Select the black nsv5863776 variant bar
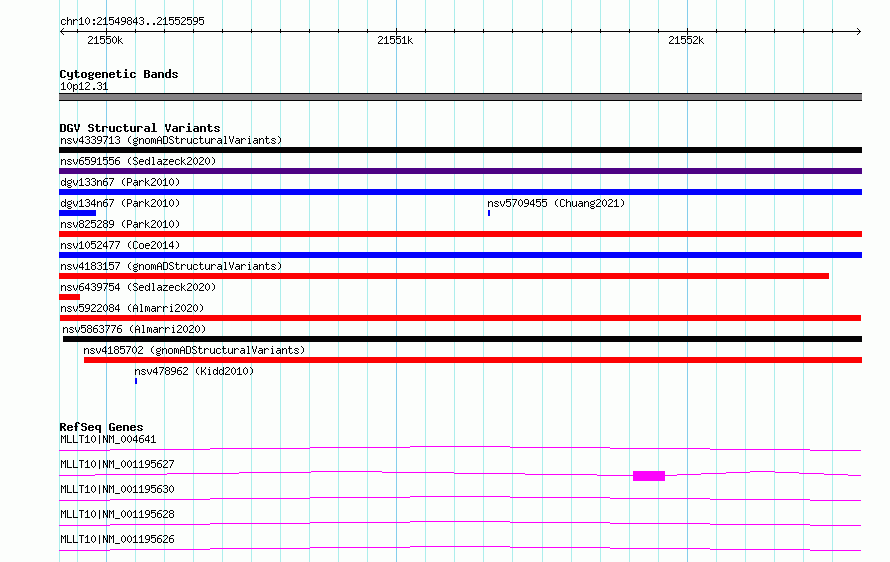 pyautogui.click(x=462, y=339)
